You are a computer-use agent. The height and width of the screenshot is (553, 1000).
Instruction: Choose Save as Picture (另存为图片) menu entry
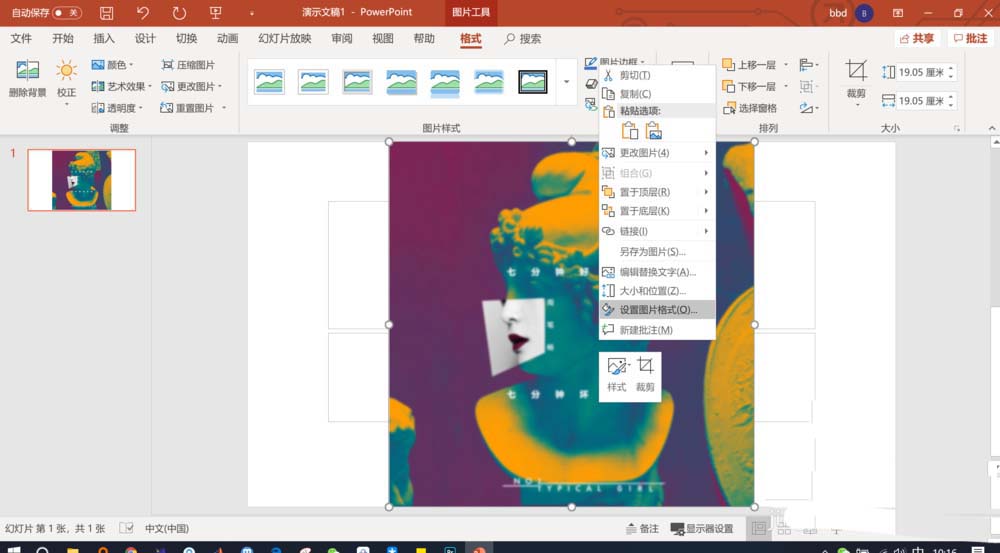click(x=657, y=251)
